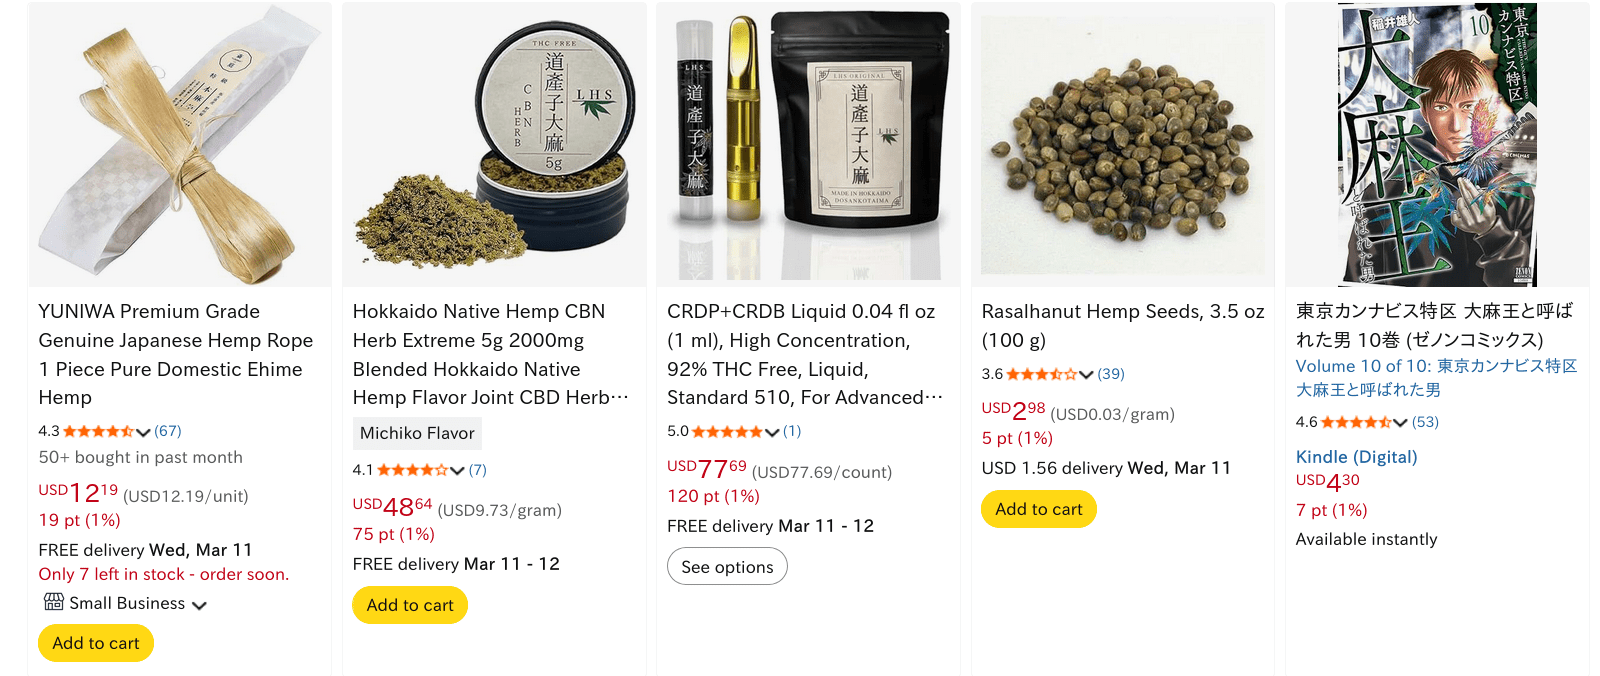This screenshot has height=676, width=1600.
Task: Open the manga cover thumbnail
Action: (x=1437, y=145)
